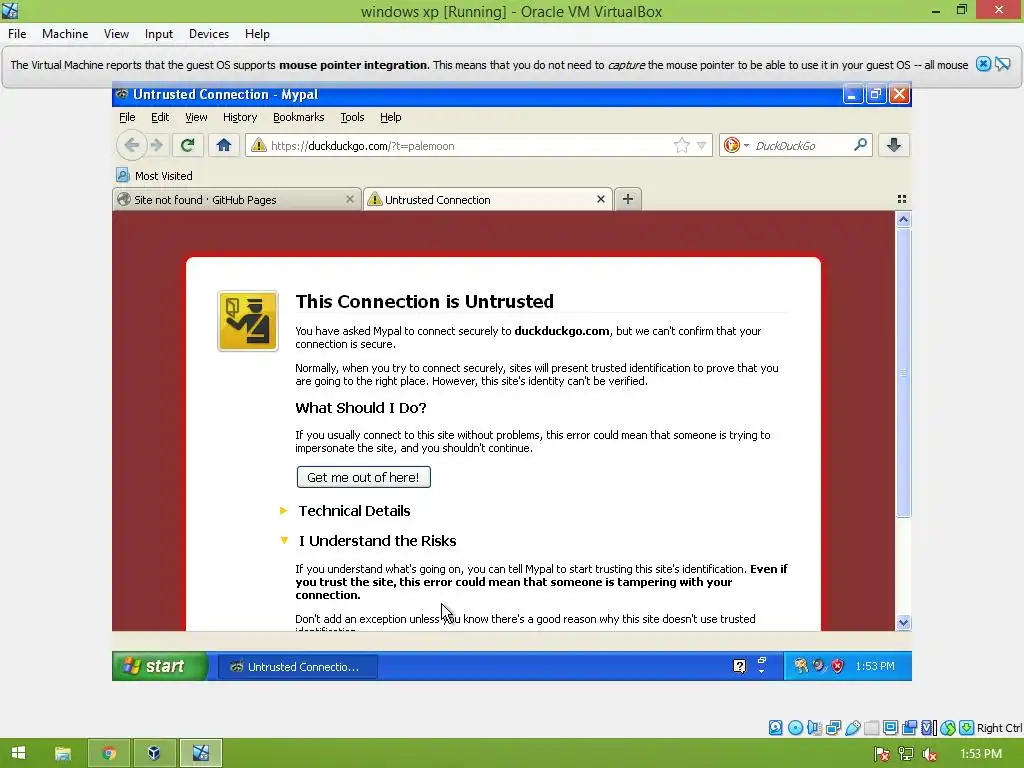This screenshot has height=768, width=1024.
Task: Open the Mypal History menu
Action: click(240, 117)
